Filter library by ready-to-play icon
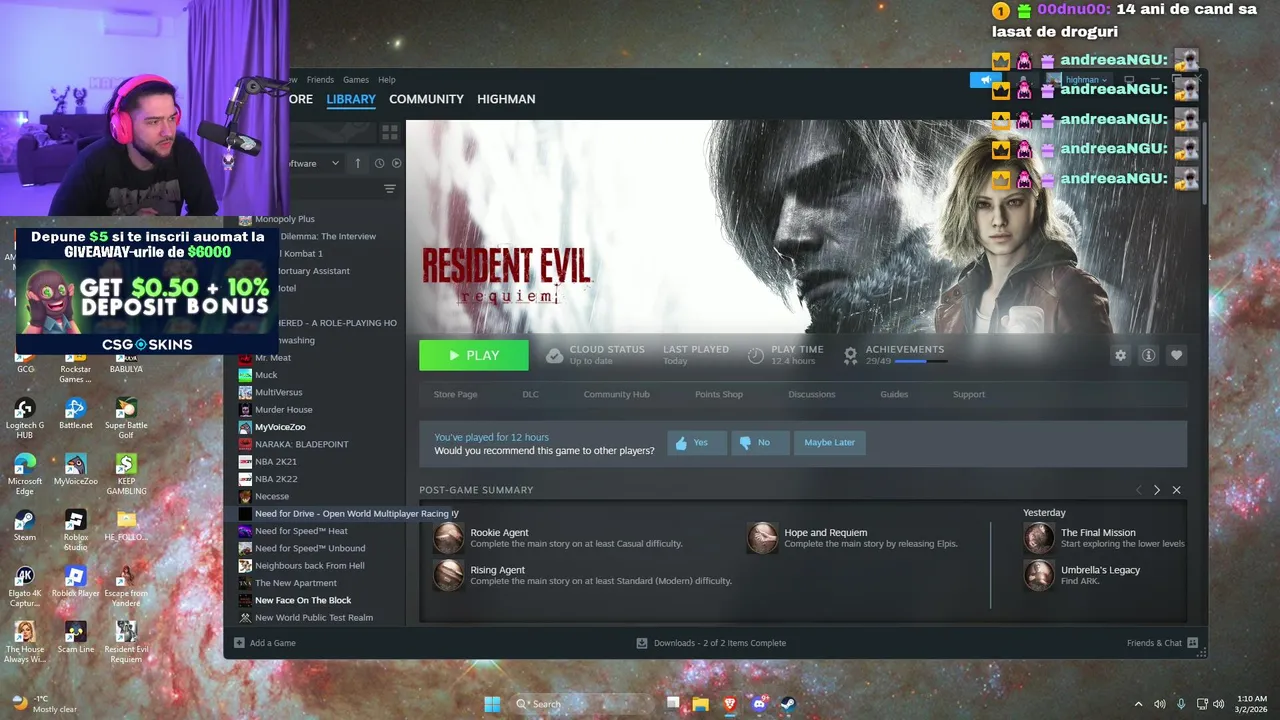The height and width of the screenshot is (720, 1280). click(x=396, y=163)
